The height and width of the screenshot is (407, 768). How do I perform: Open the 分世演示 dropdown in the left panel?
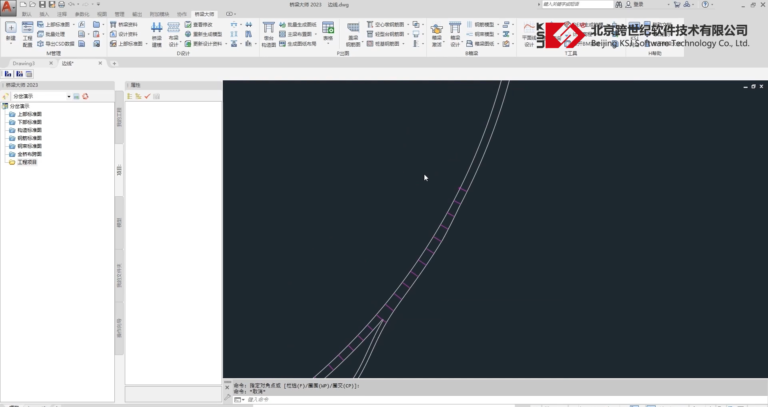69,96
